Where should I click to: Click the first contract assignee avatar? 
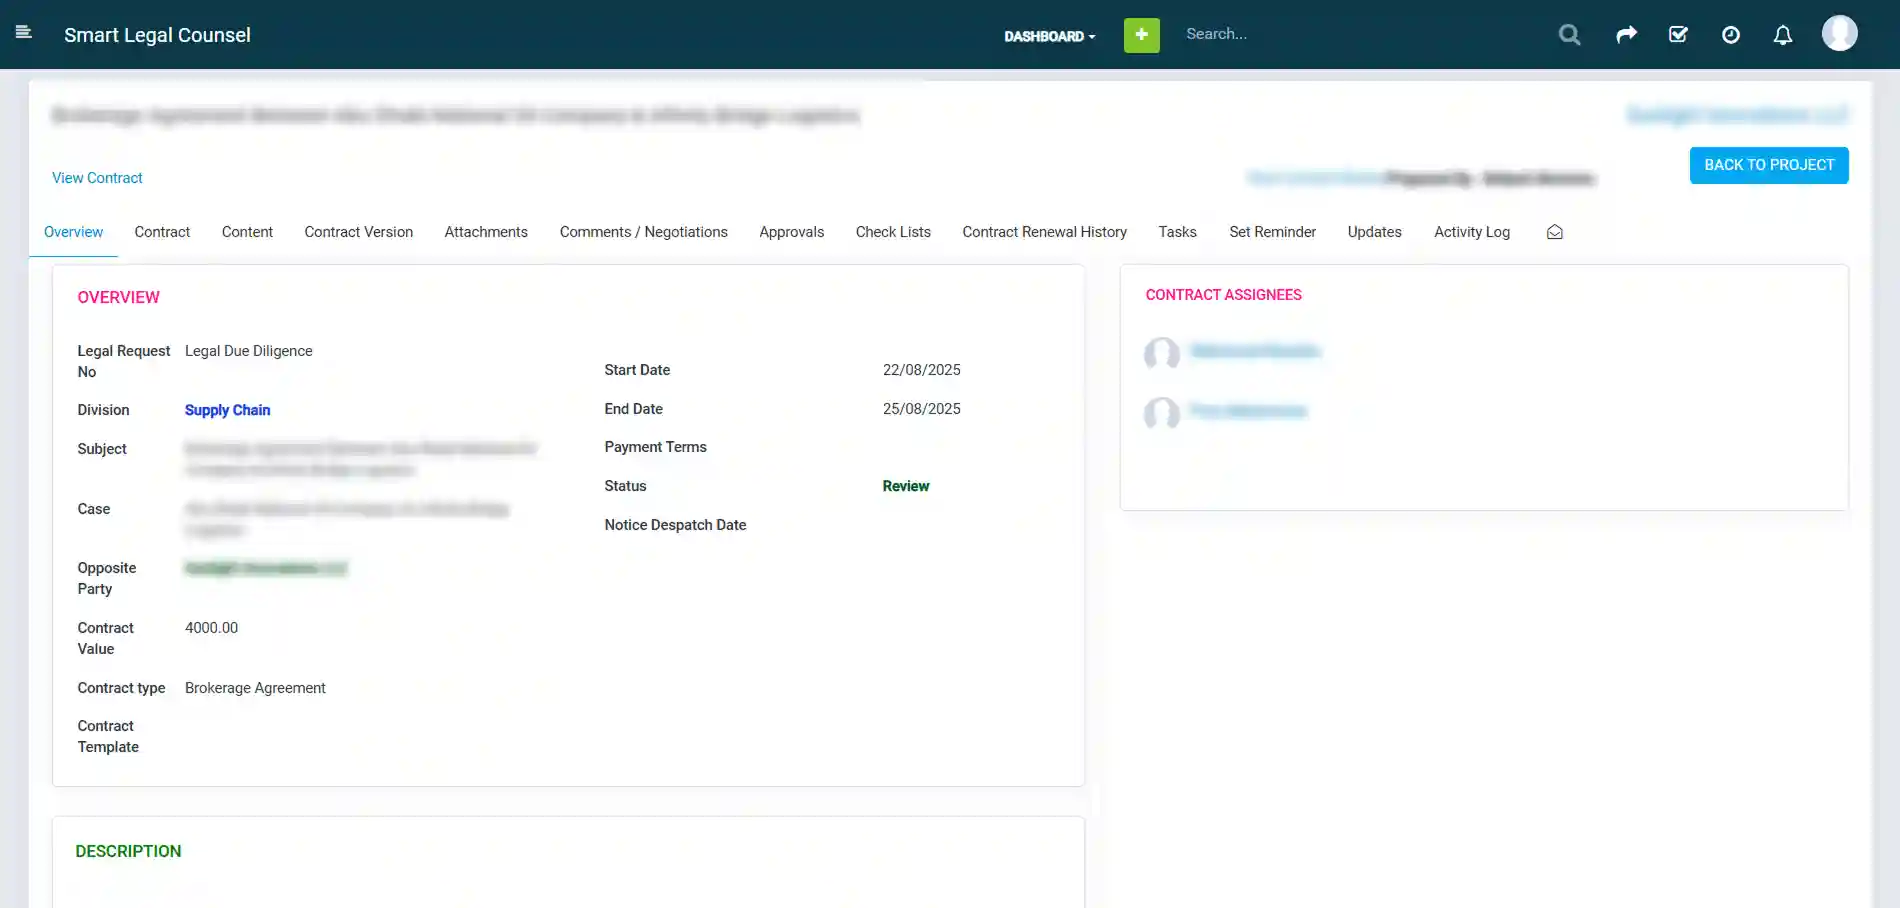coord(1160,355)
